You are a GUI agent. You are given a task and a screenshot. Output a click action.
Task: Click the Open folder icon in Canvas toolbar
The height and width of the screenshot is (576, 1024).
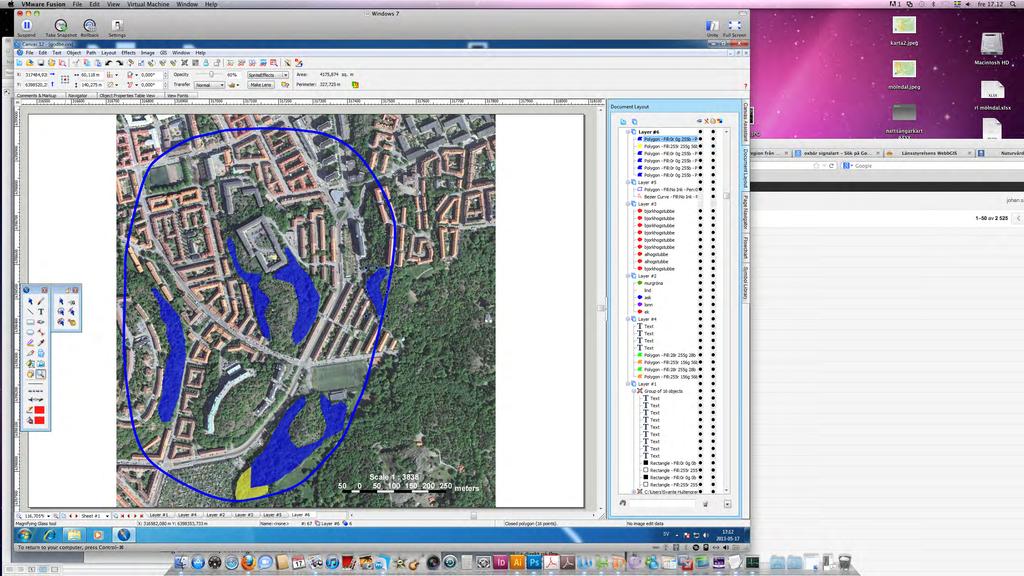(x=30, y=63)
